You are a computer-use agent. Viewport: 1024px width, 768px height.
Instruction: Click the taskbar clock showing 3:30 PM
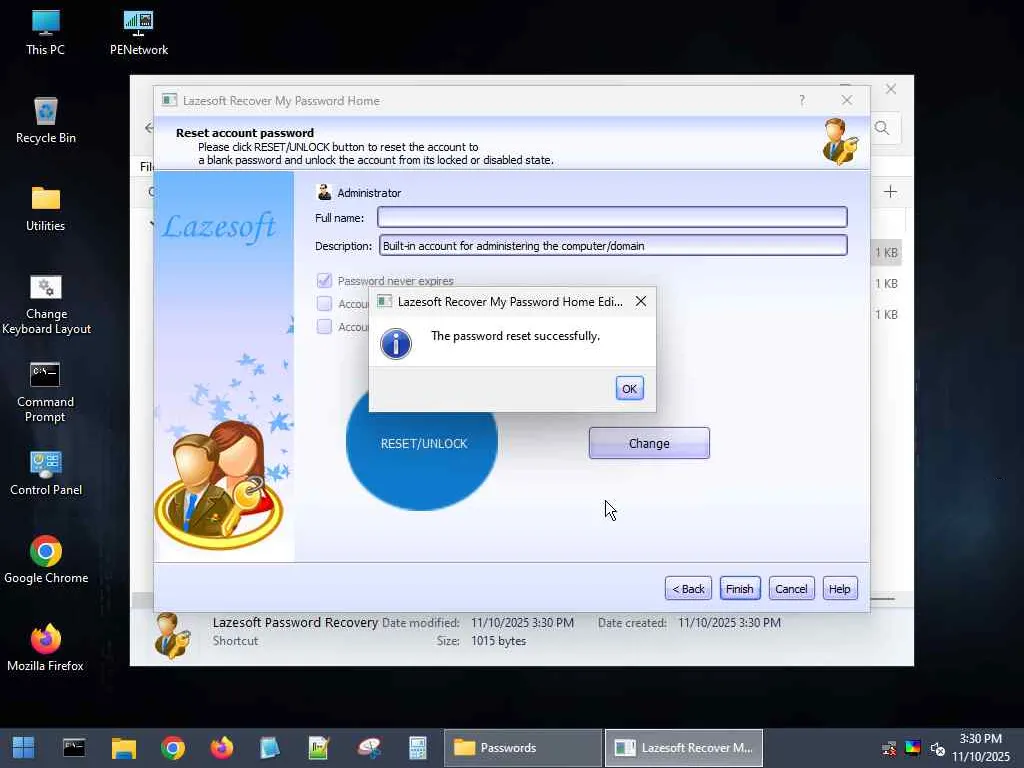[981, 739]
